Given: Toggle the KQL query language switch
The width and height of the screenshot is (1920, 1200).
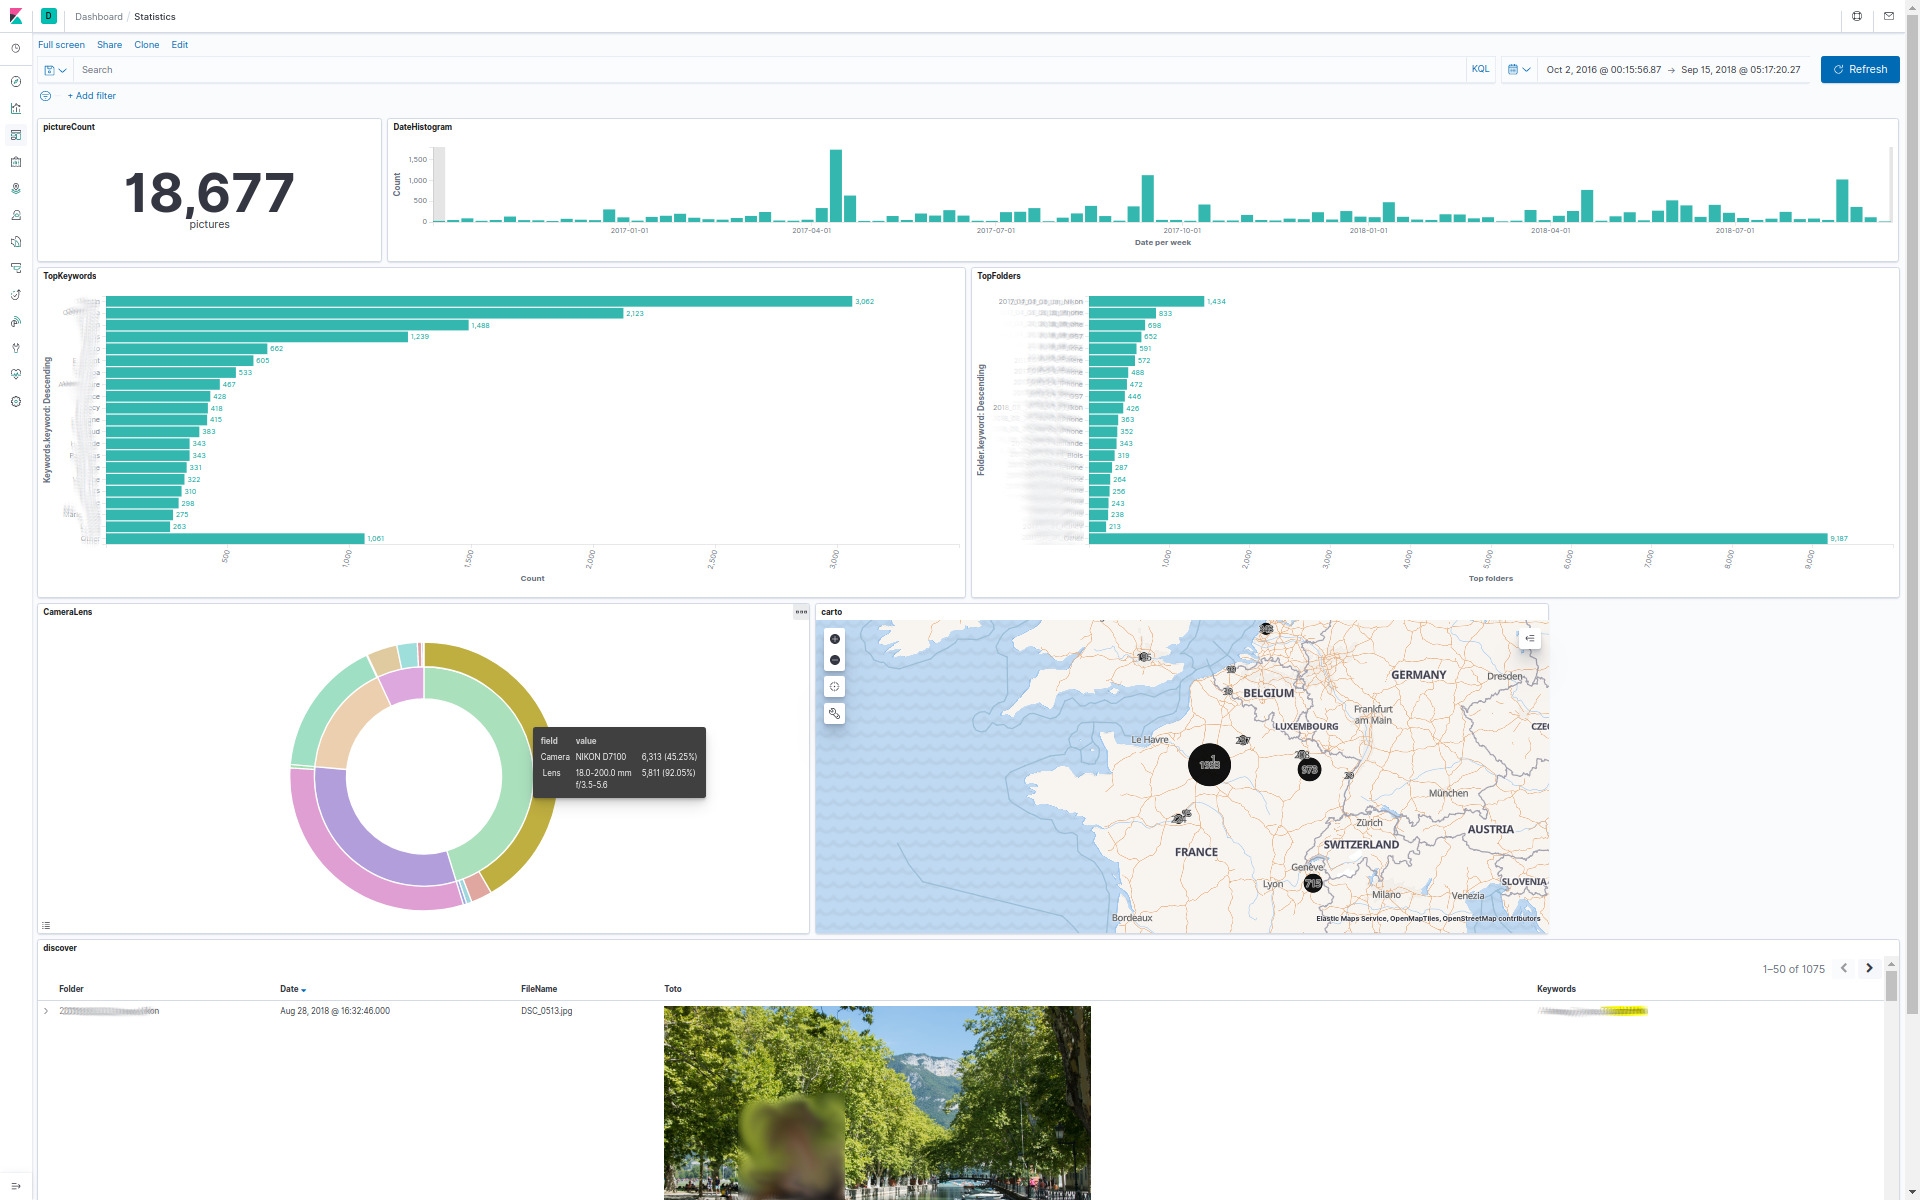Looking at the screenshot, I should [1480, 70].
